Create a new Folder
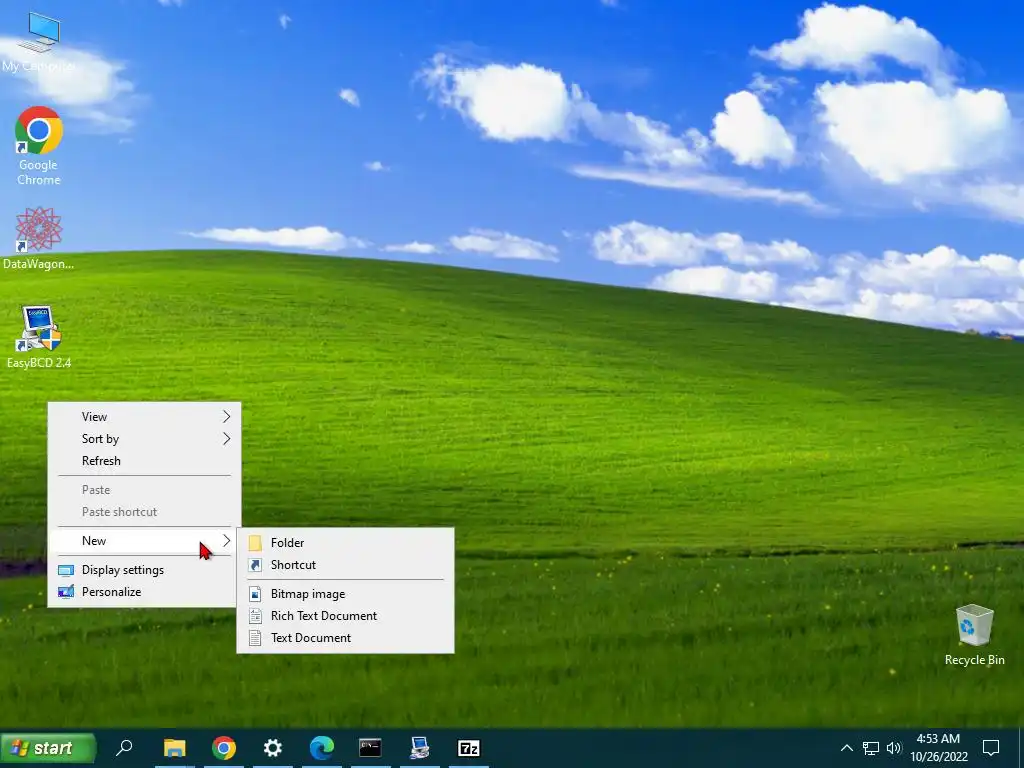 click(x=345, y=543)
